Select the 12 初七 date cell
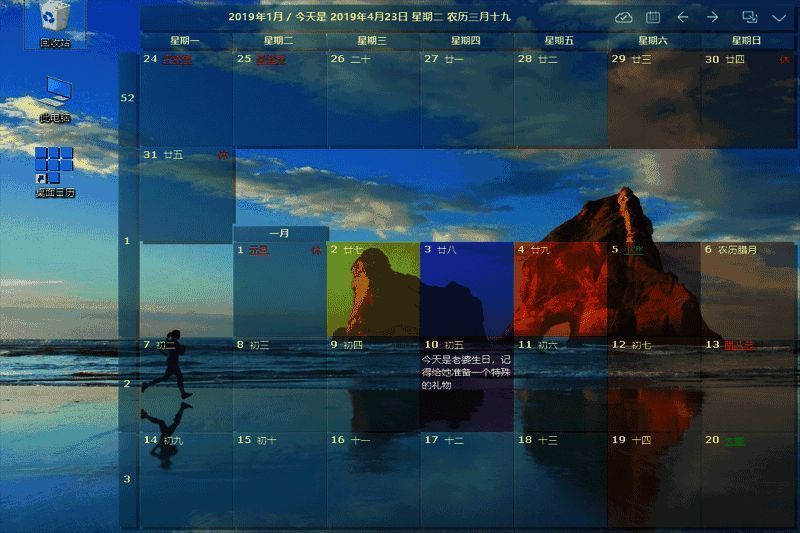The height and width of the screenshot is (533, 800). click(x=654, y=385)
